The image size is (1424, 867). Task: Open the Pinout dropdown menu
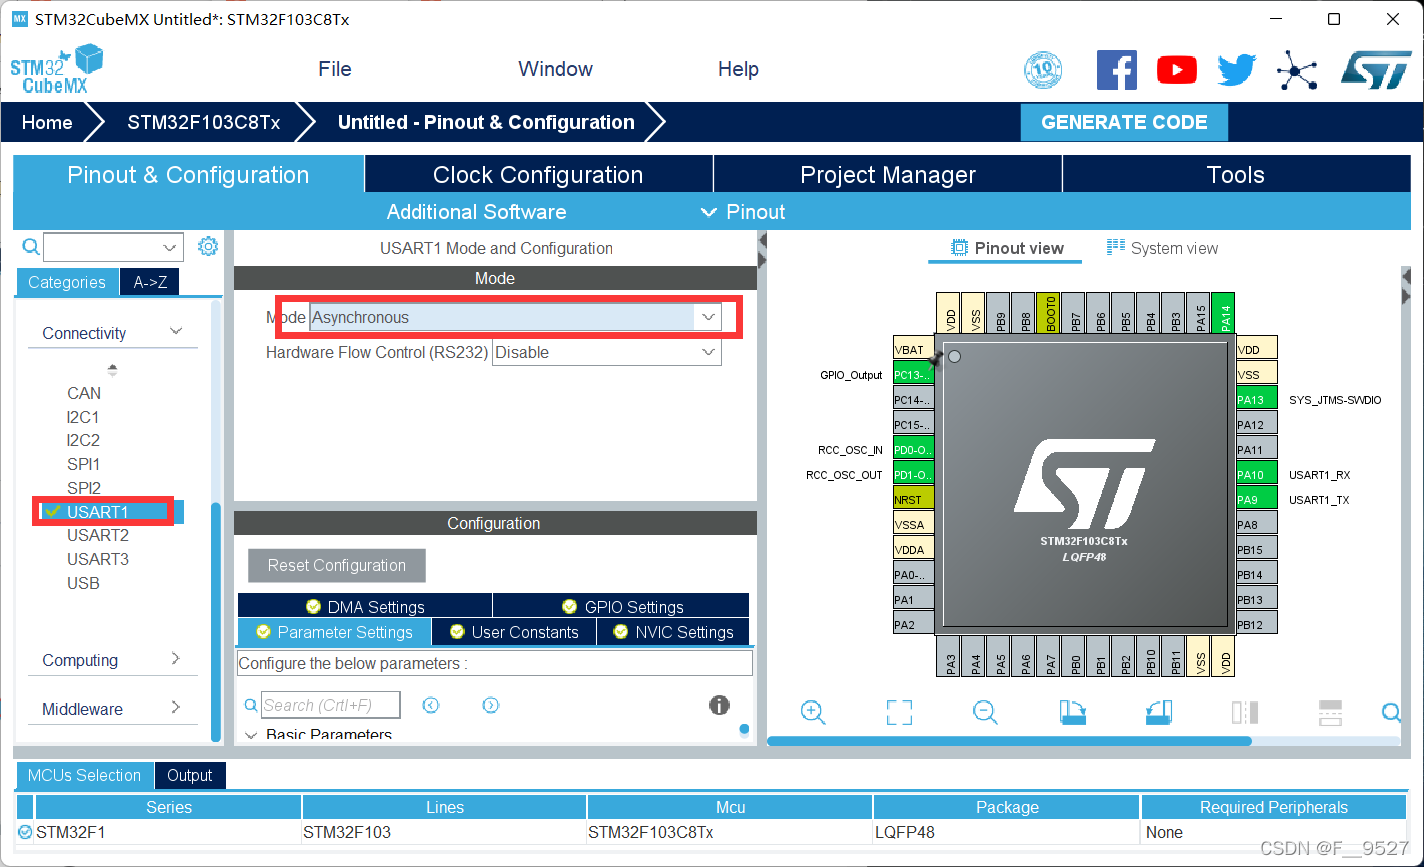(x=743, y=212)
